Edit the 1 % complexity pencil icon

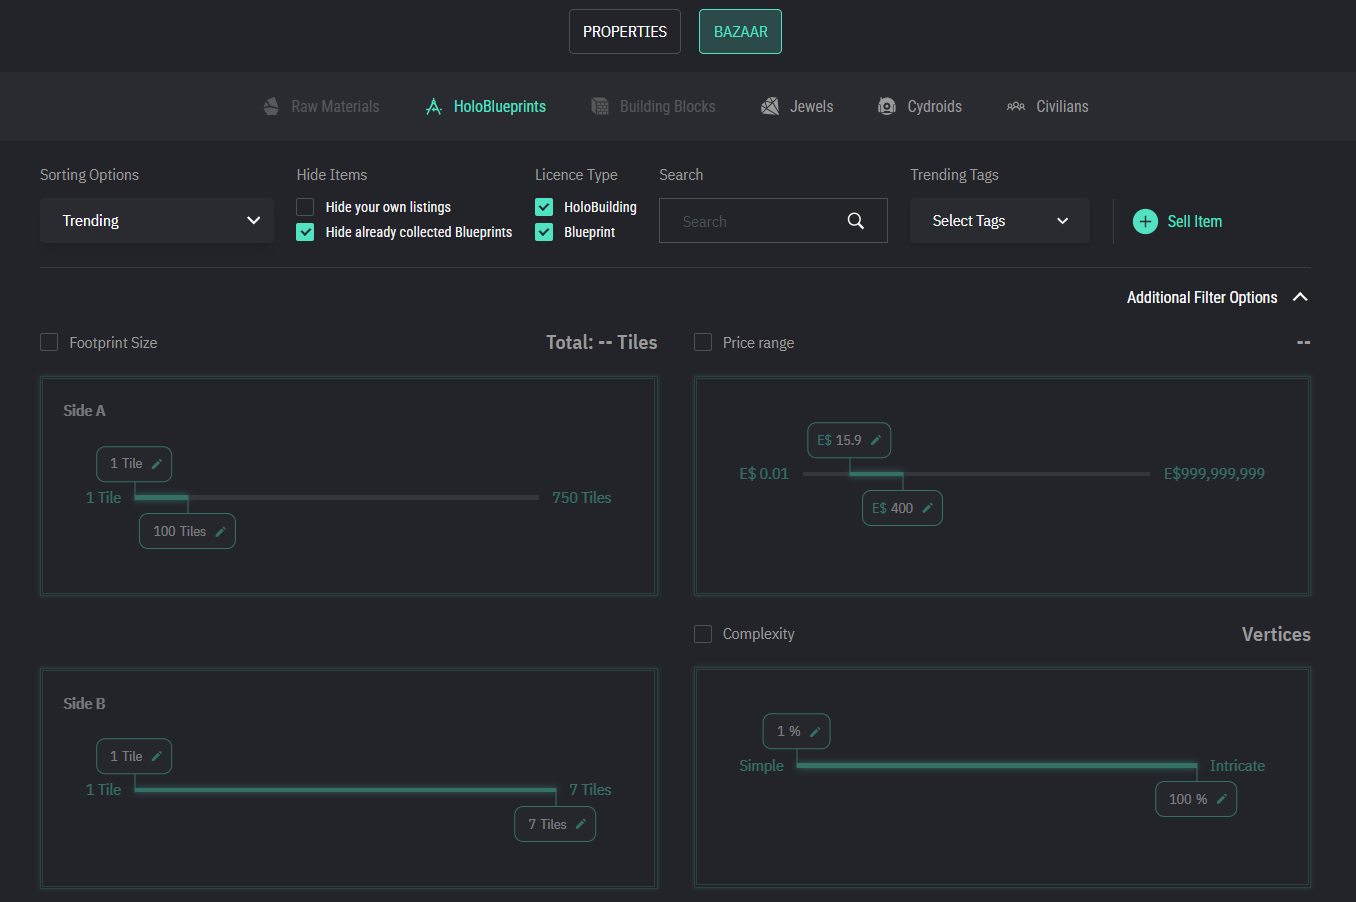pos(815,732)
